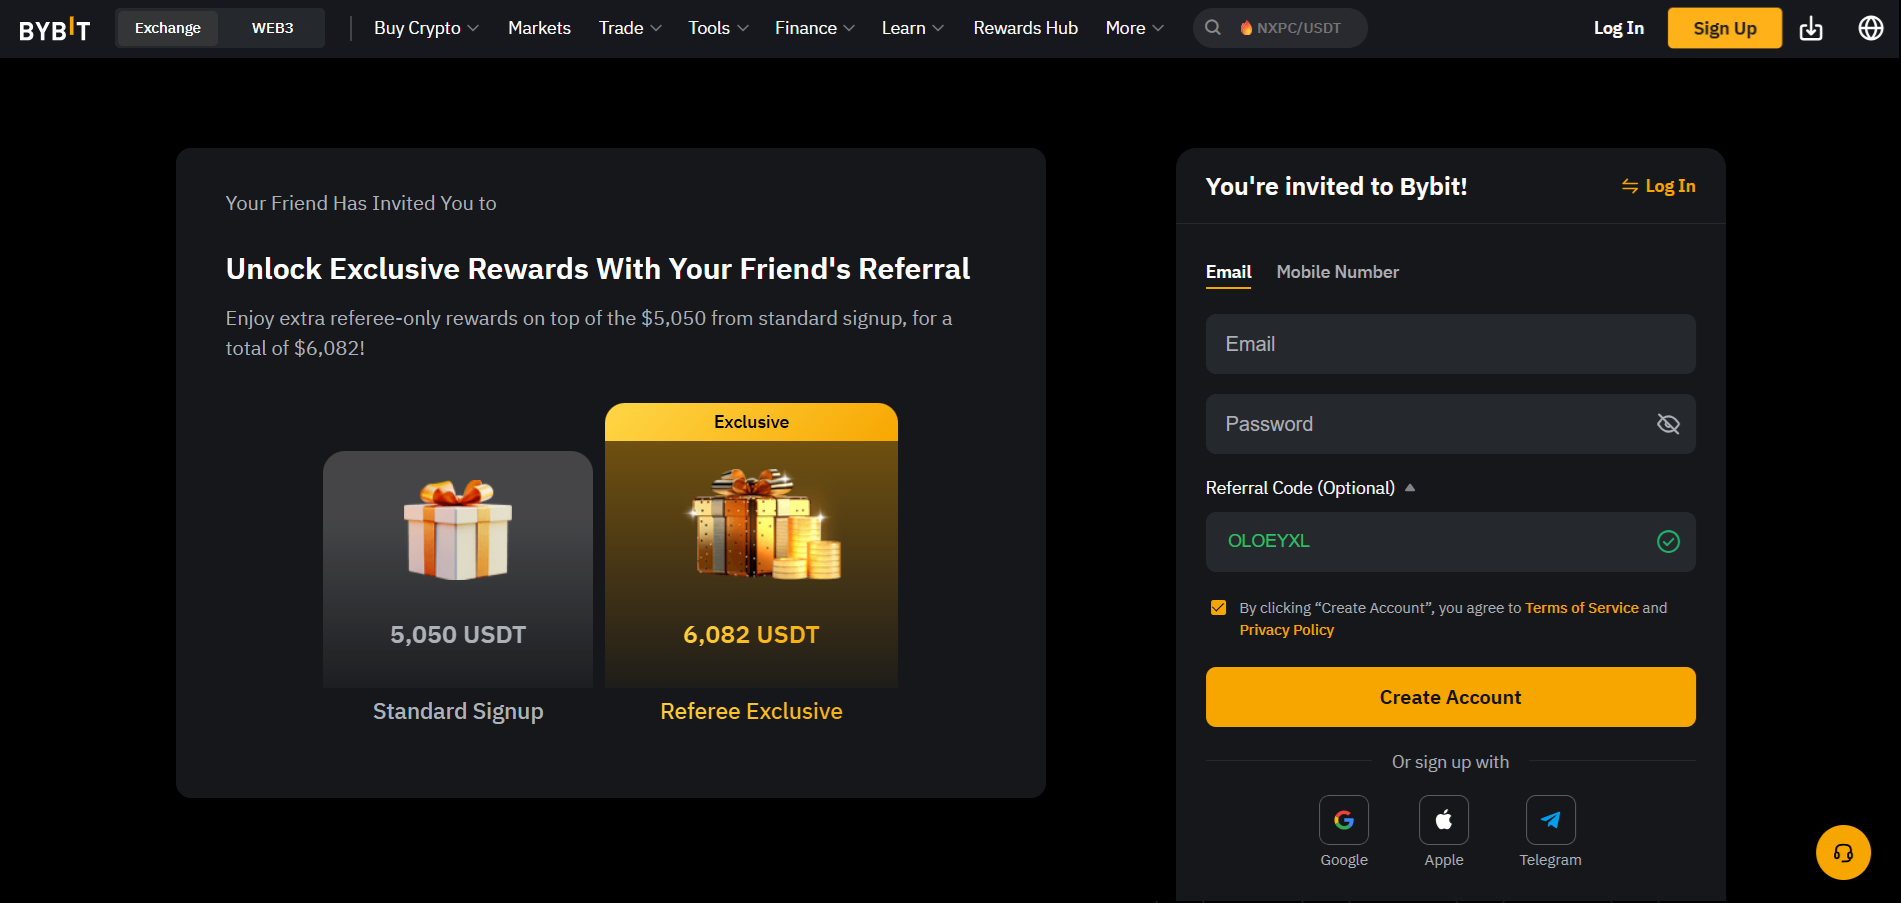Open the Privacy Policy link
Screen dimensions: 1901x903
pyautogui.click(x=1286, y=630)
